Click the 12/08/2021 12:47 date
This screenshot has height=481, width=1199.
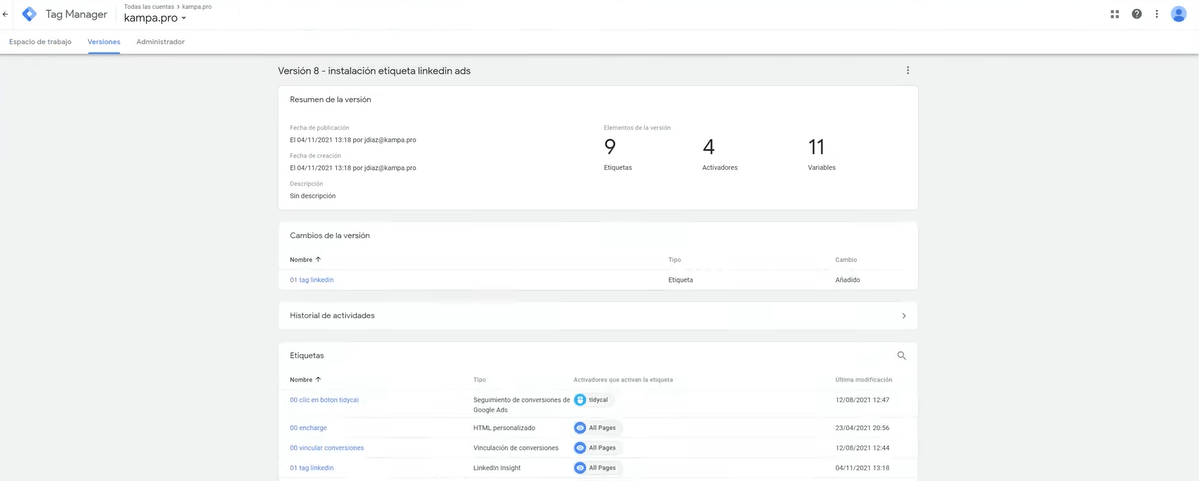point(862,400)
